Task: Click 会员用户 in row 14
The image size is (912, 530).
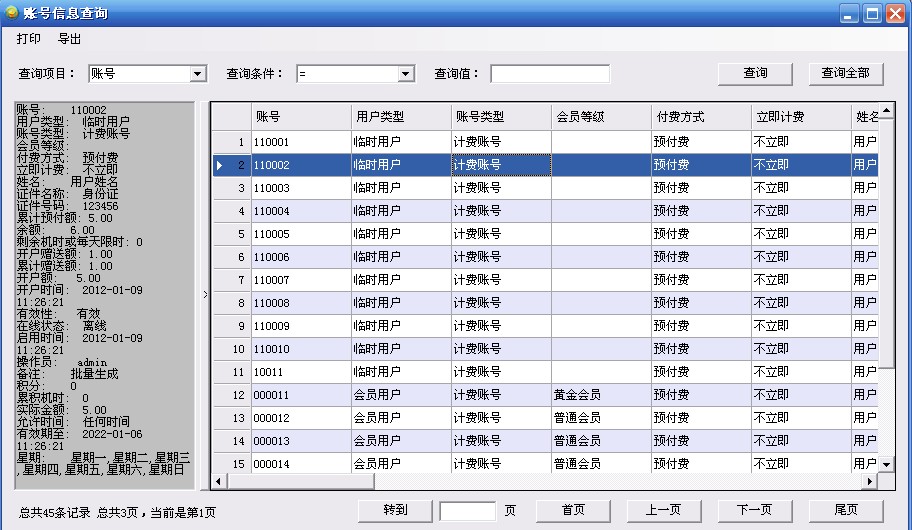Action: coord(401,441)
